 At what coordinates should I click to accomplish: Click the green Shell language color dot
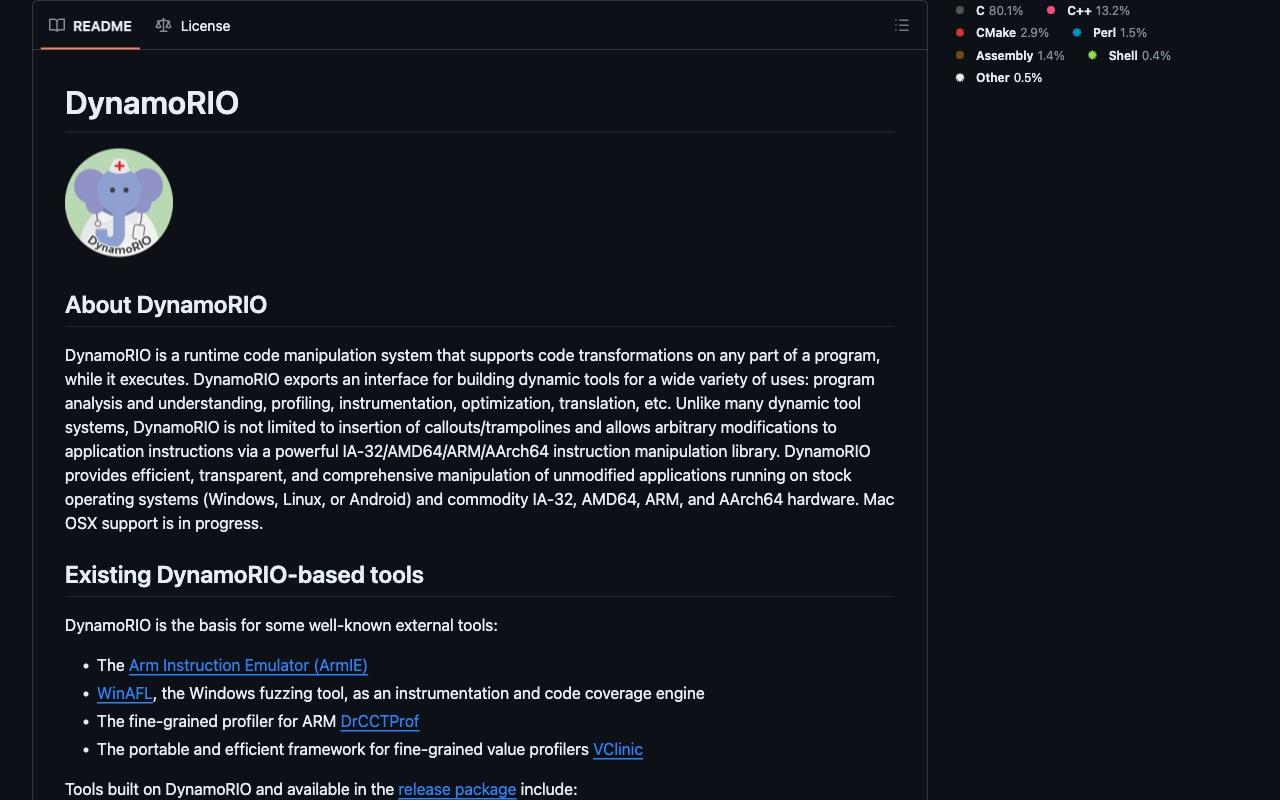pos(1092,55)
